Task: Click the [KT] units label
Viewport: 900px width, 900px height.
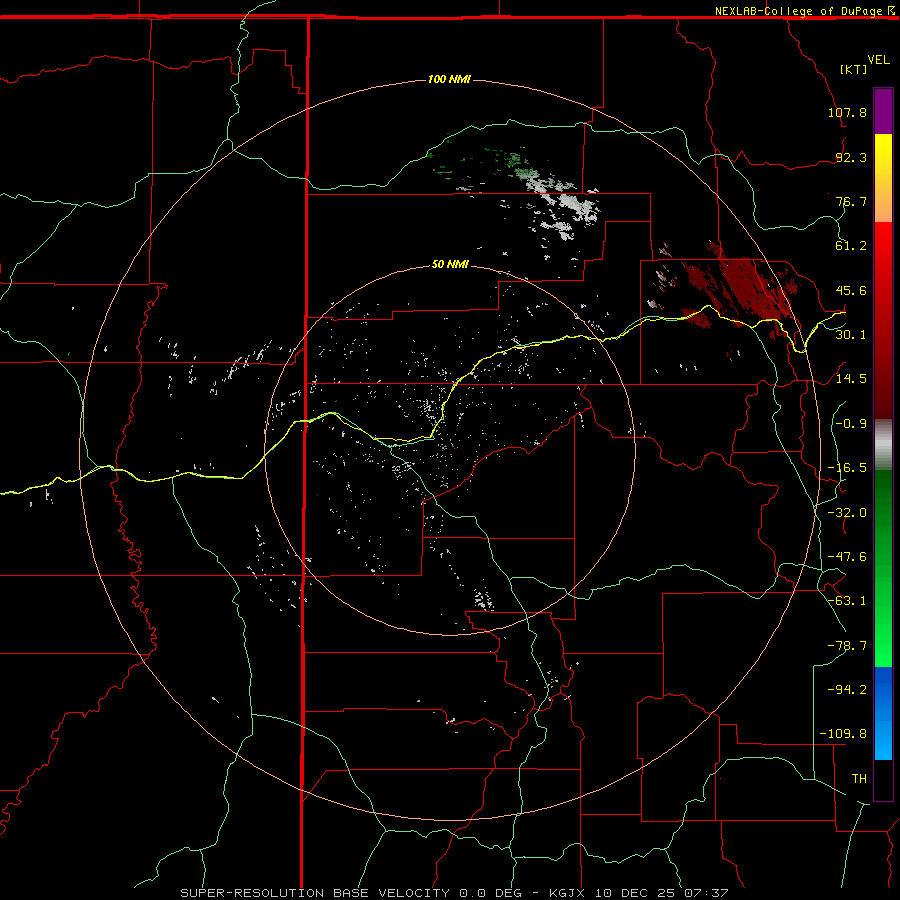Action: [x=854, y=69]
